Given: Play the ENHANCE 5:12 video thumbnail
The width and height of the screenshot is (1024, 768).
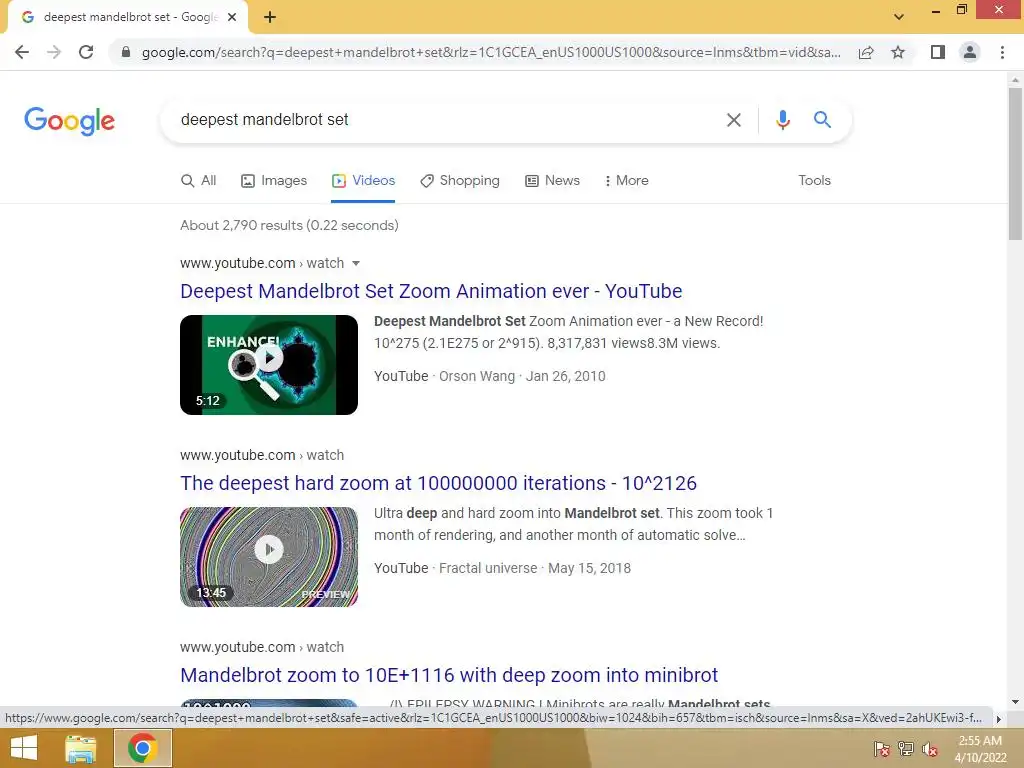Looking at the screenshot, I should pos(269,365).
